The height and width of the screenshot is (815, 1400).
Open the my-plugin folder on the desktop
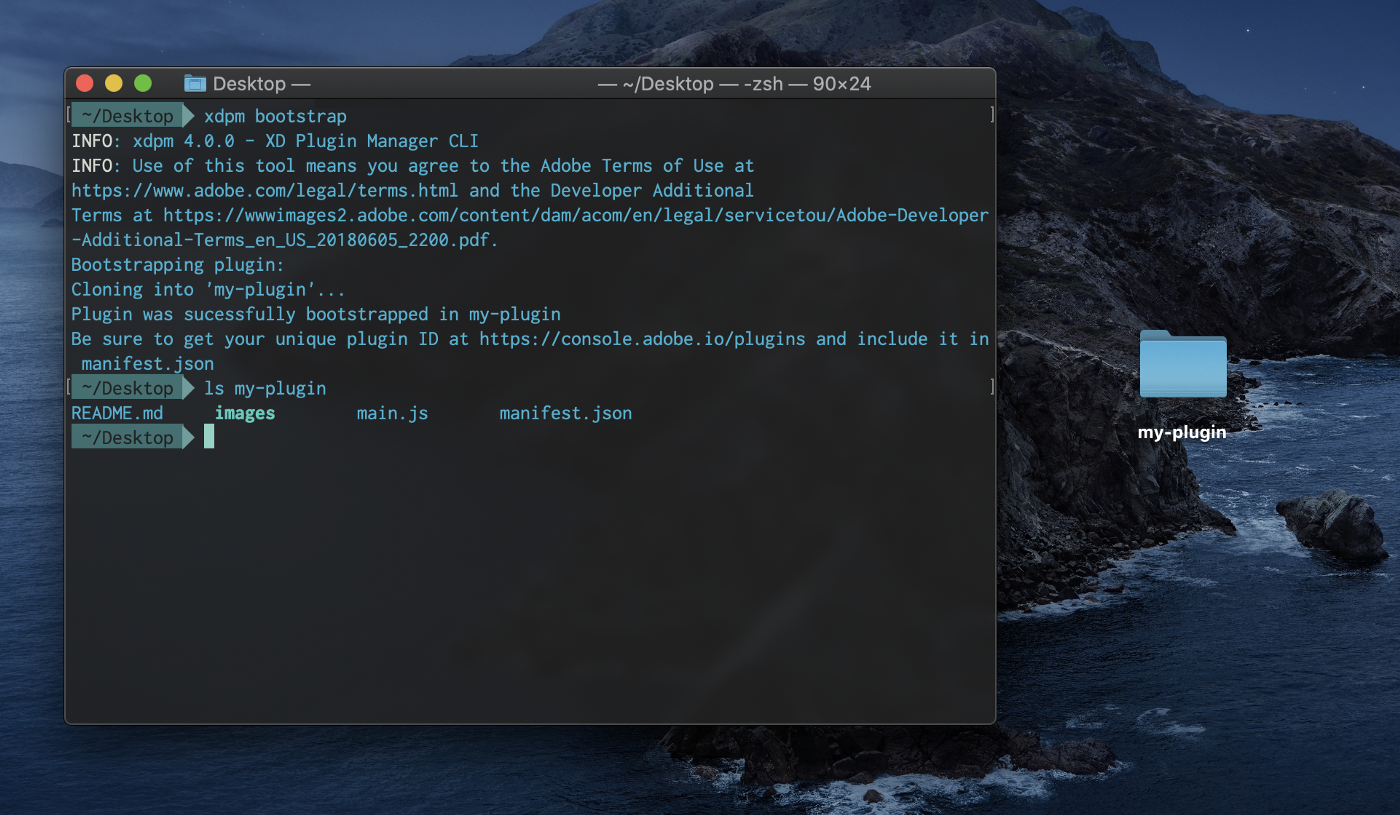(1182, 365)
